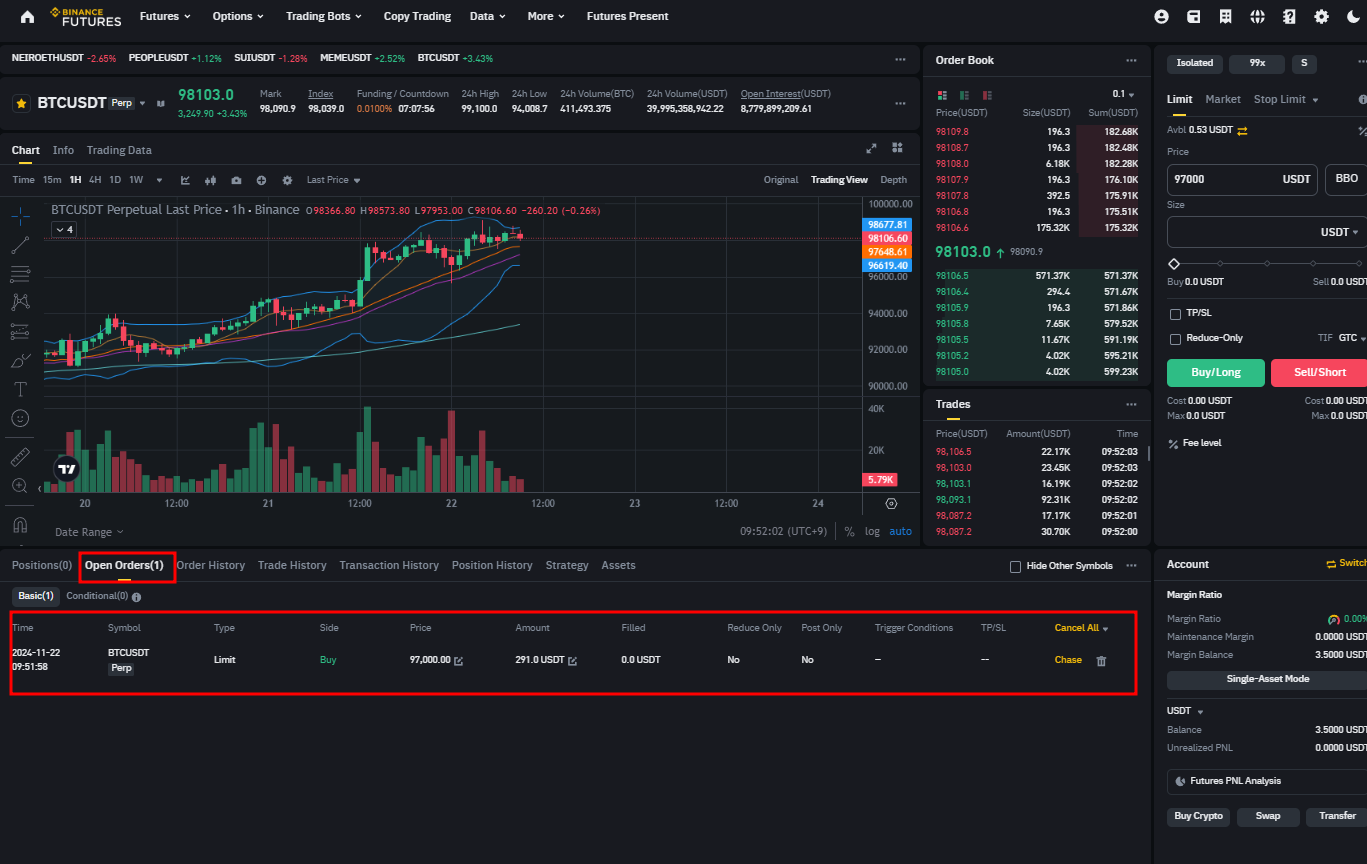Click the Chase link on the order
This screenshot has width=1367, height=864.
(1068, 660)
